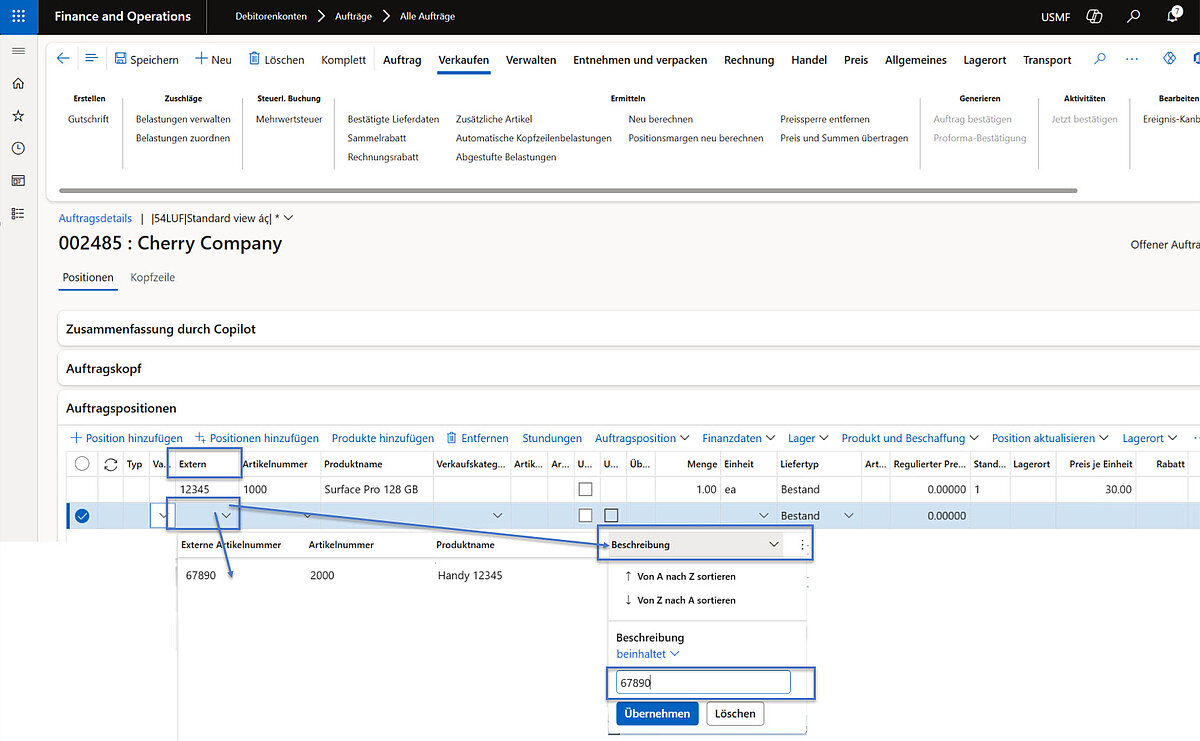Toggle the select-all circle in grid header

[82, 464]
